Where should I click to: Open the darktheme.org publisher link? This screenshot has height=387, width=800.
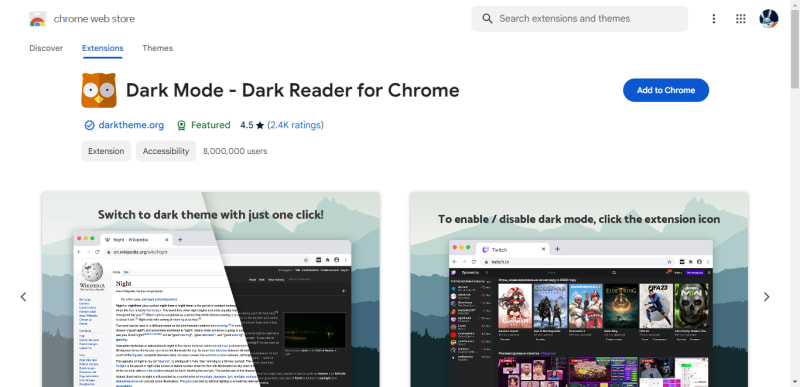(x=131, y=125)
